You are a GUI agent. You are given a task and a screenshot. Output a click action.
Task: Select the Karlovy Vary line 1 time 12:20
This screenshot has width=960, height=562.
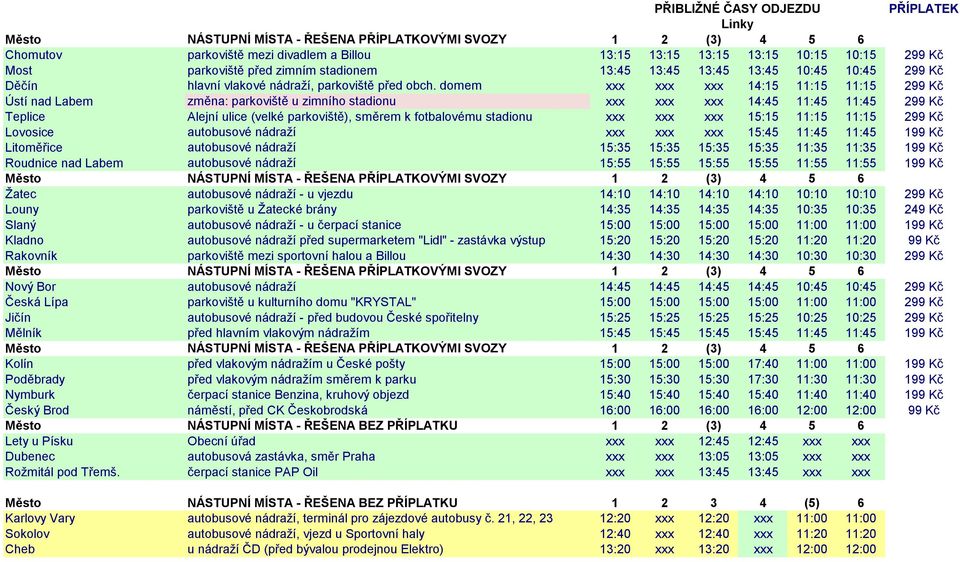point(615,519)
